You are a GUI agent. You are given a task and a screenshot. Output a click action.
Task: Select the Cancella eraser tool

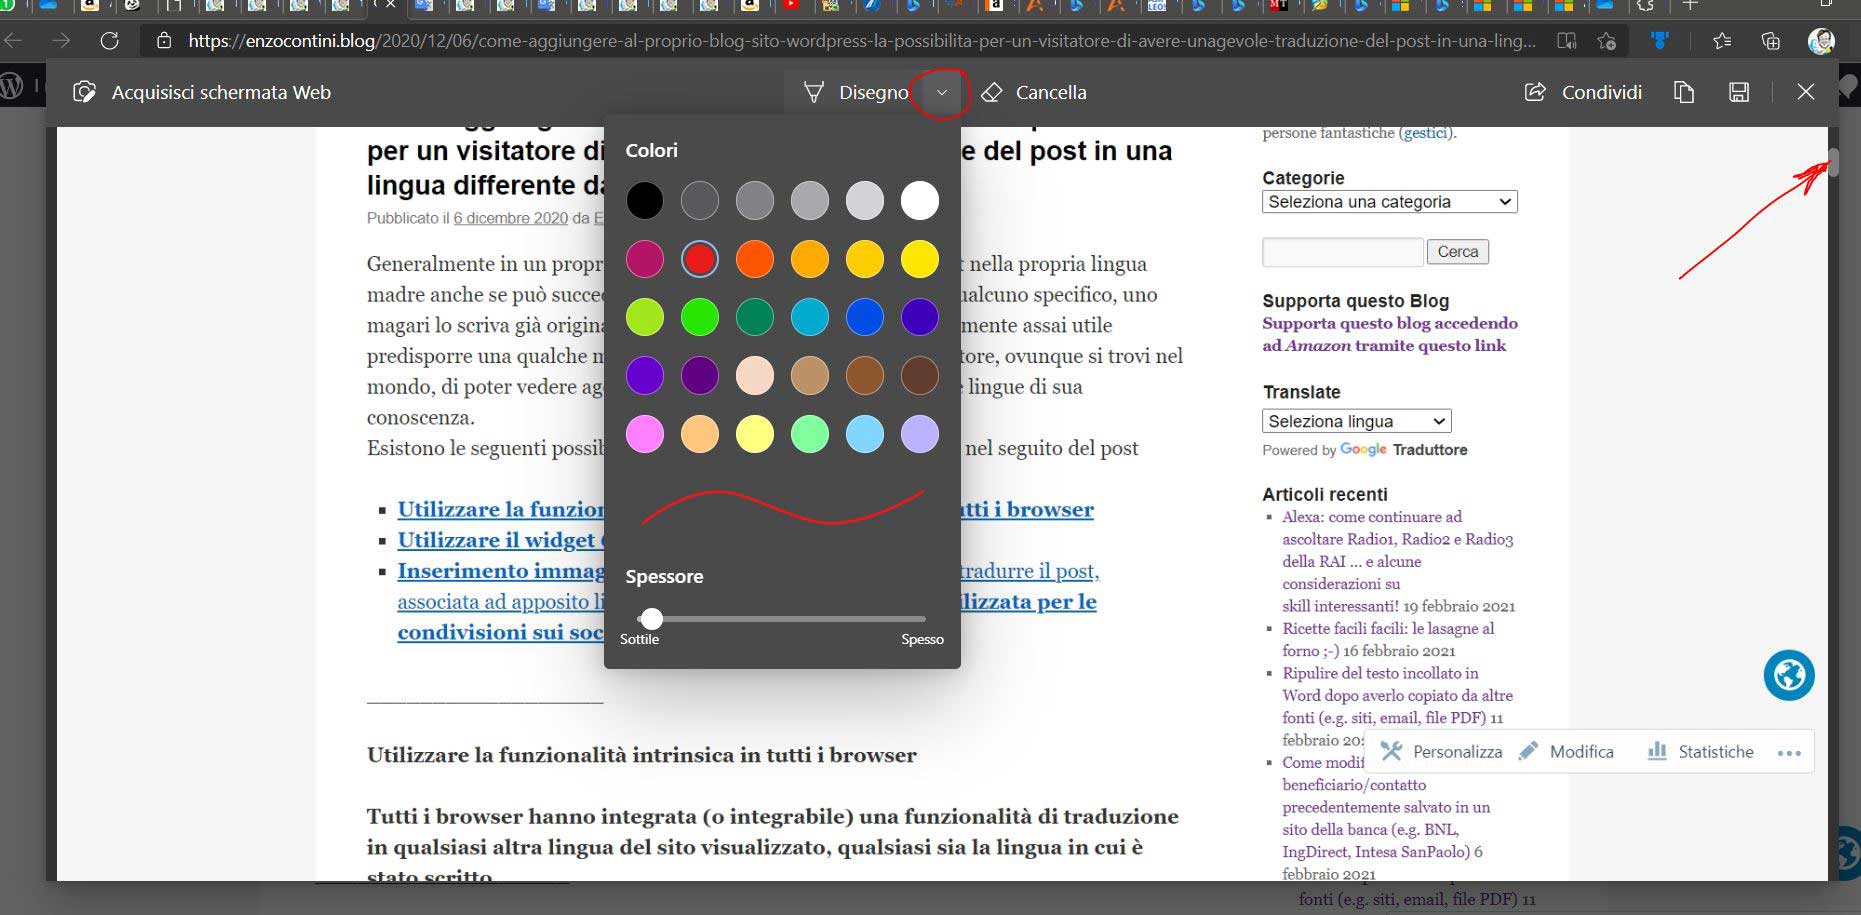[x=1034, y=92]
